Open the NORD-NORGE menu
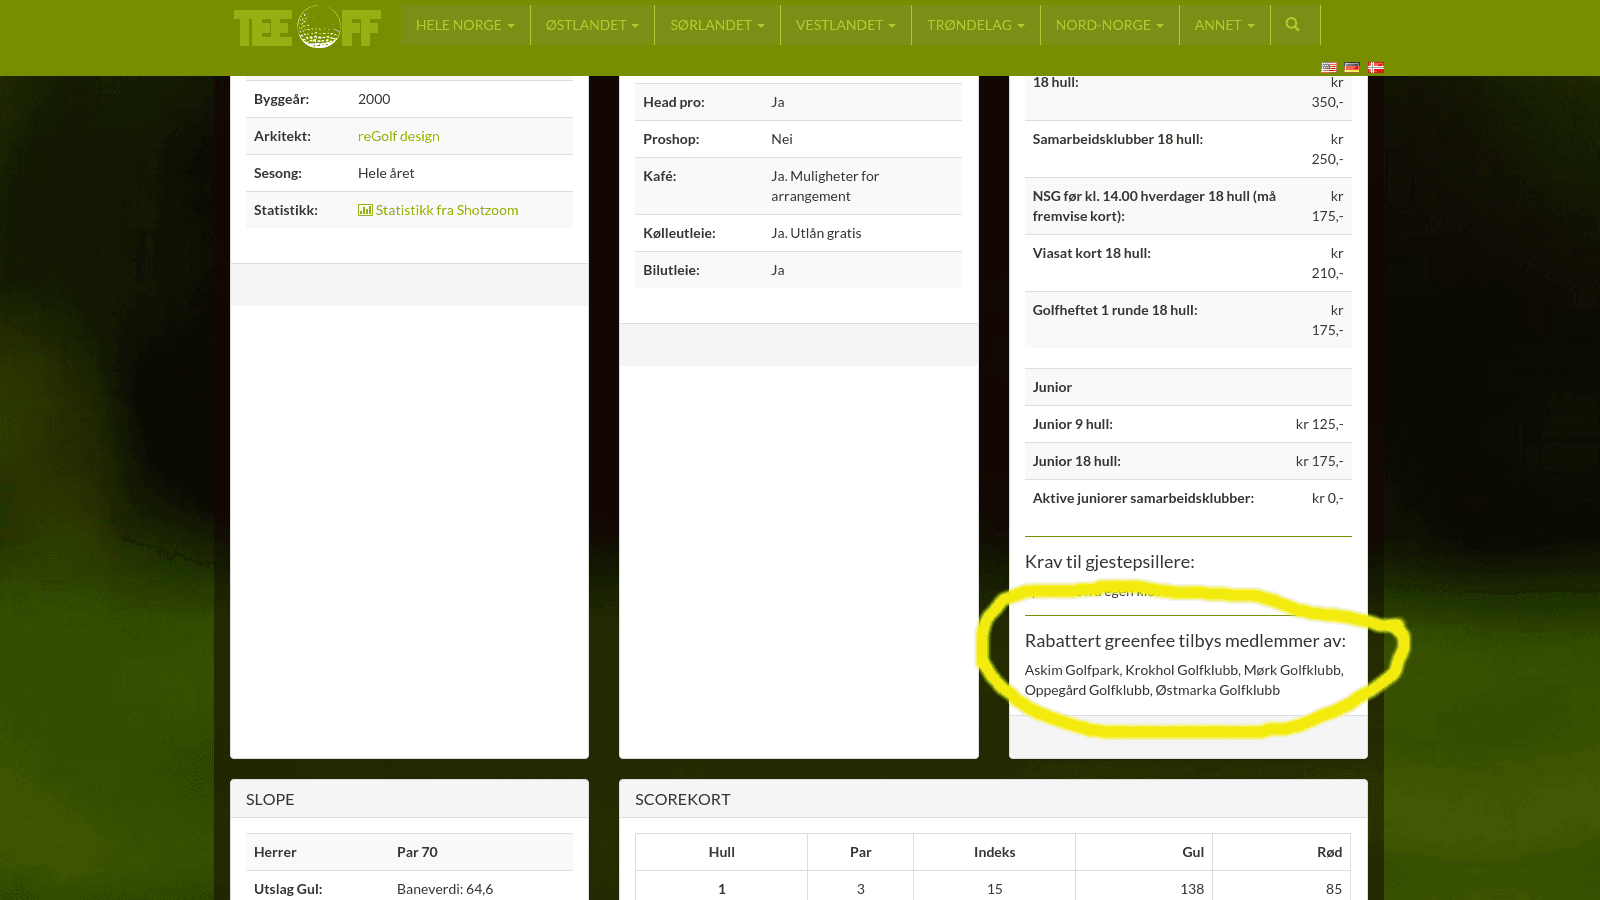 click(x=1109, y=25)
